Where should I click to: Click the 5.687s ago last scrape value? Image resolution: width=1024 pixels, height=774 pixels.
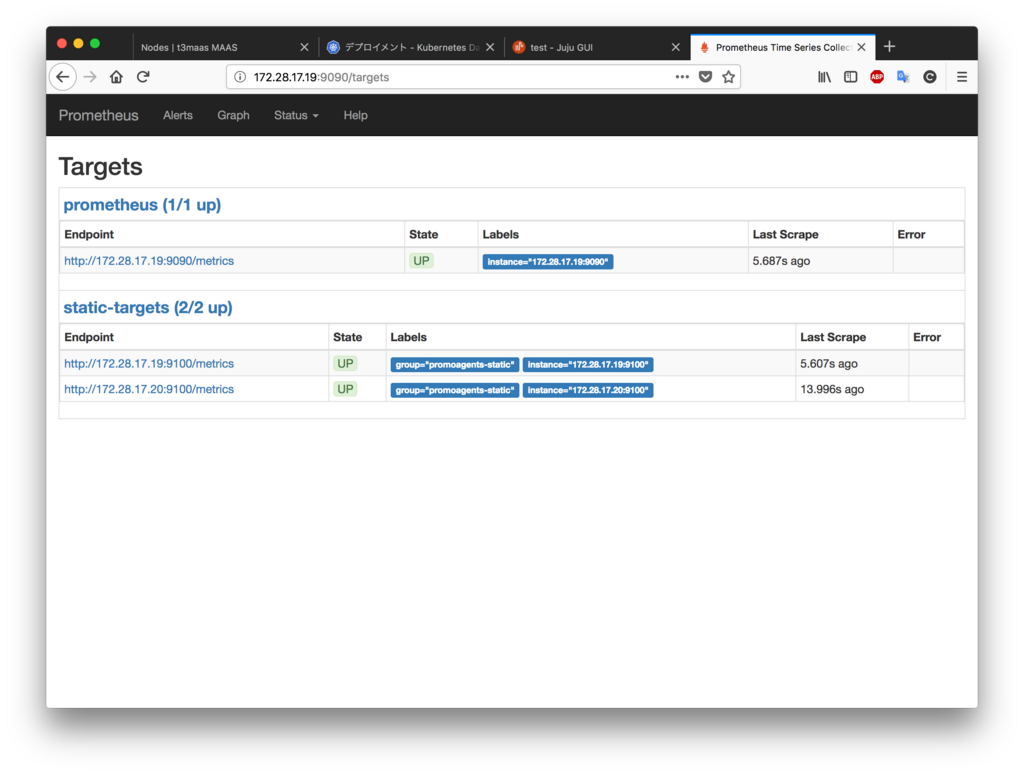[781, 261]
